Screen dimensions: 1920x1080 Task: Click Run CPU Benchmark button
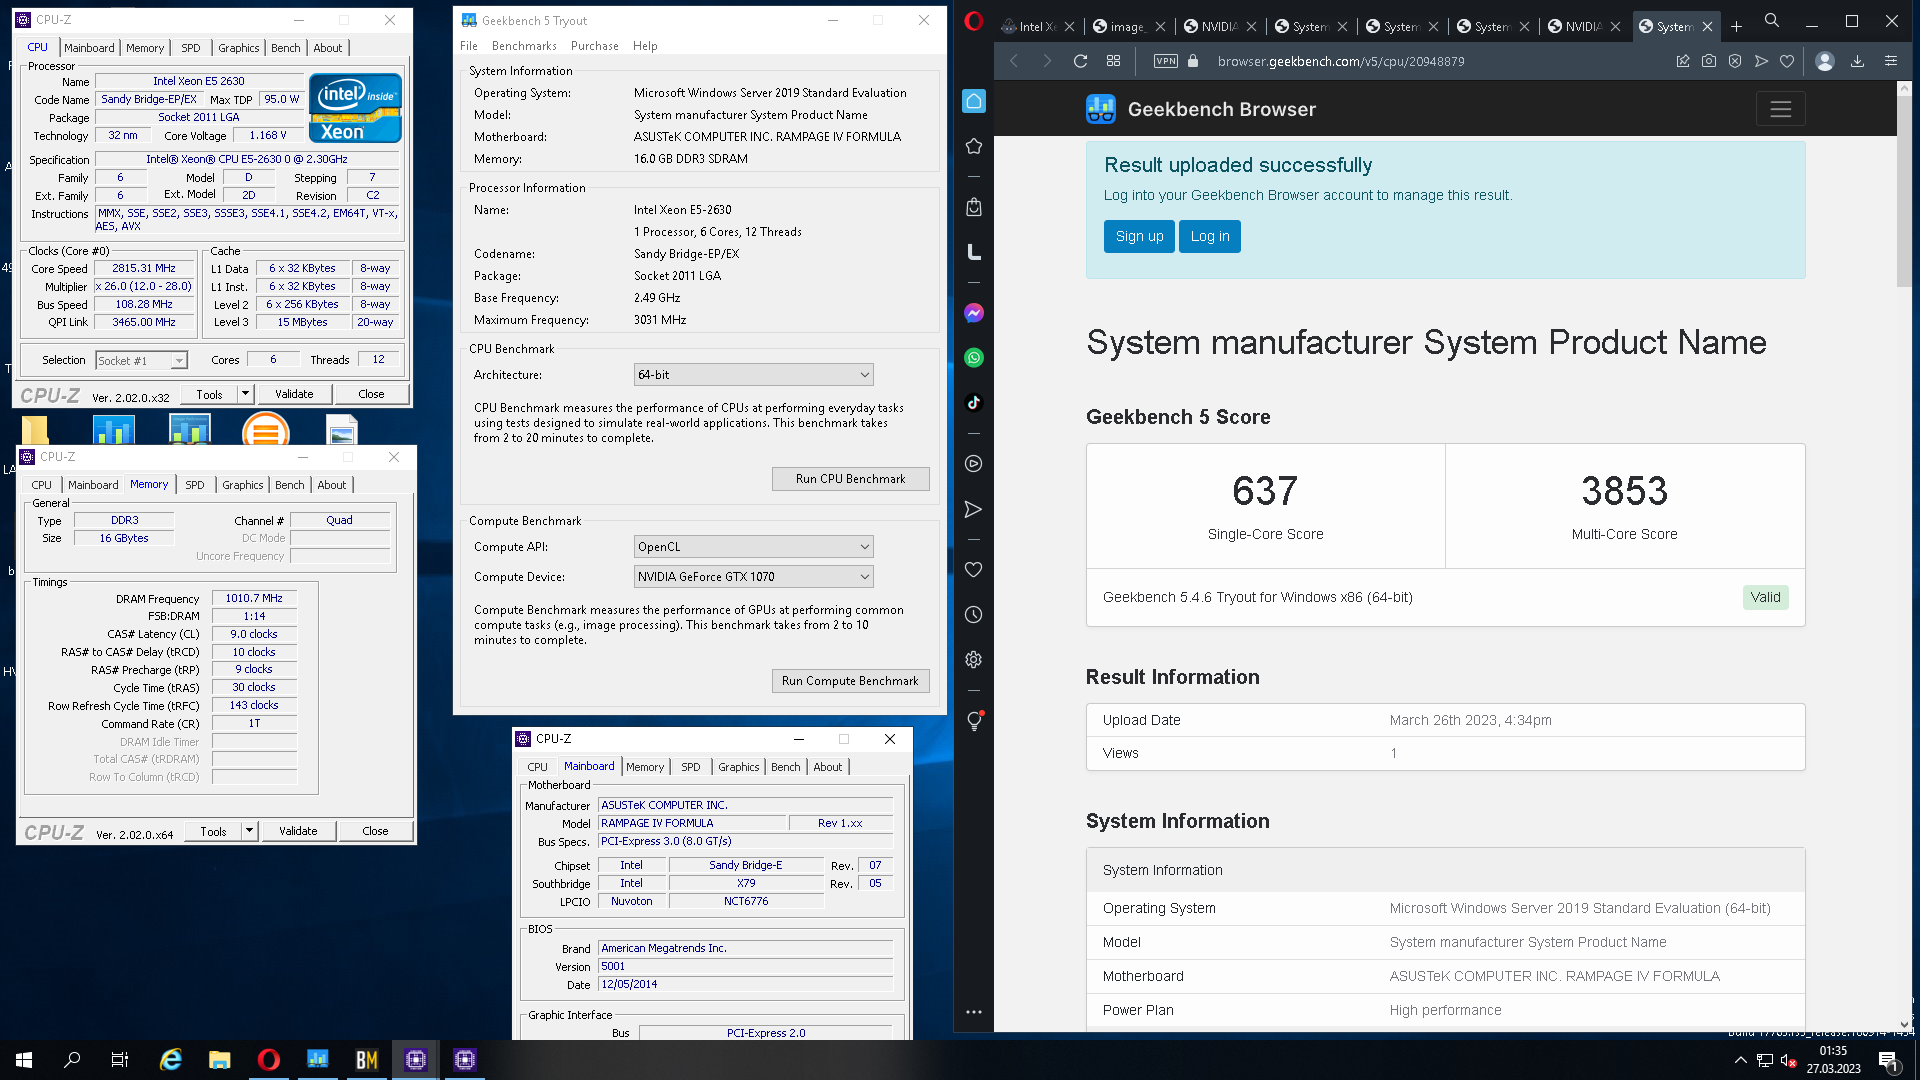[851, 479]
